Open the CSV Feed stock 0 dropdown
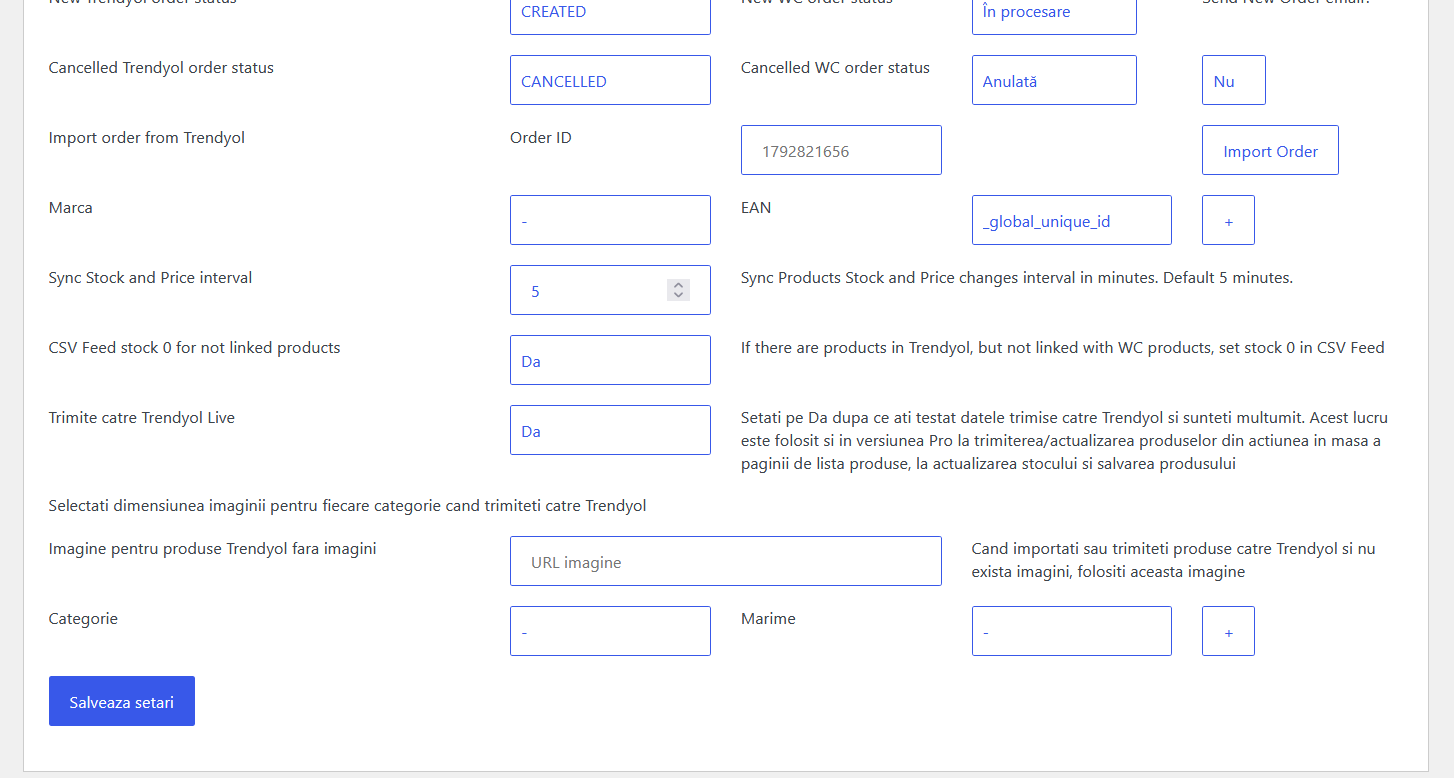This screenshot has height=778, width=1454. pos(610,360)
